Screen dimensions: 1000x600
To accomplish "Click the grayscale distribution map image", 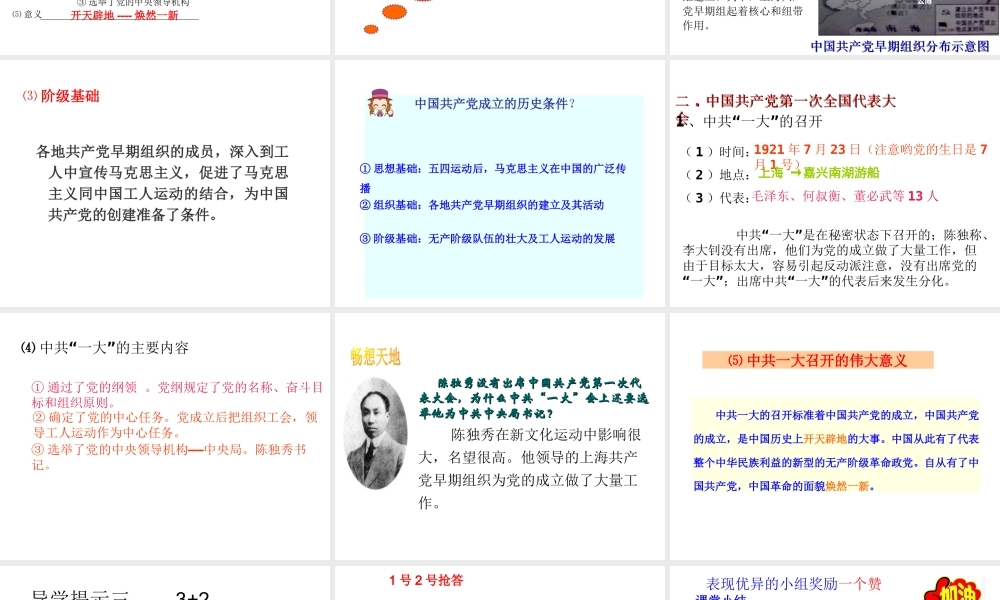I will [x=908, y=17].
